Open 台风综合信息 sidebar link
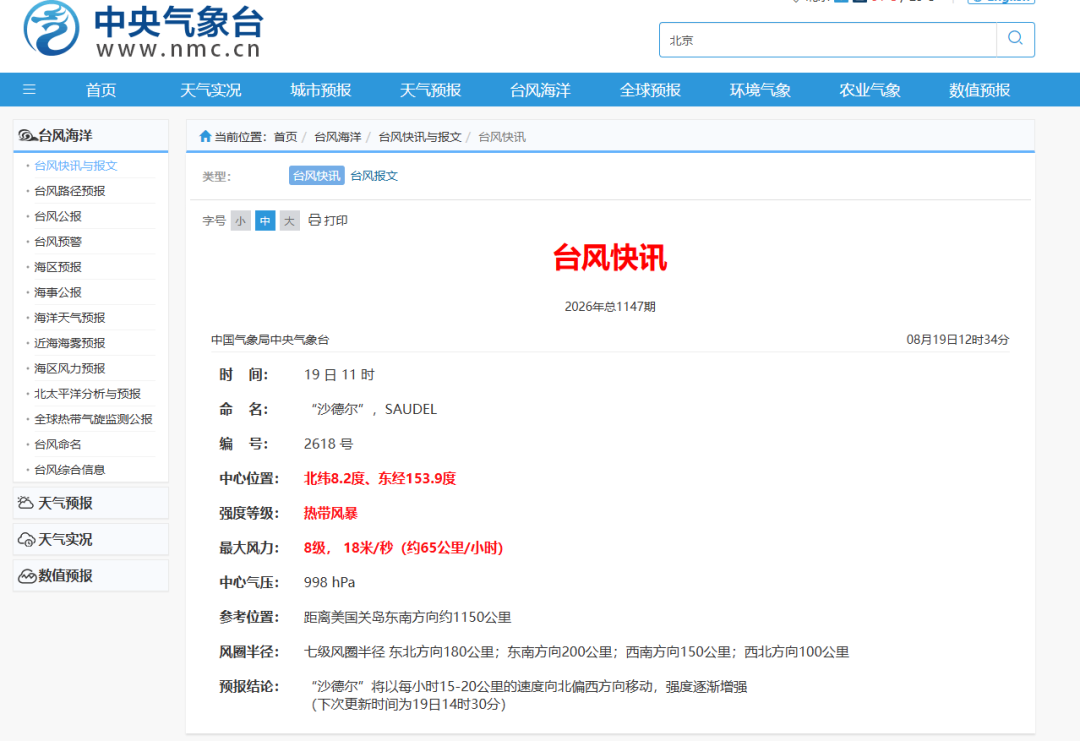 click(70, 470)
